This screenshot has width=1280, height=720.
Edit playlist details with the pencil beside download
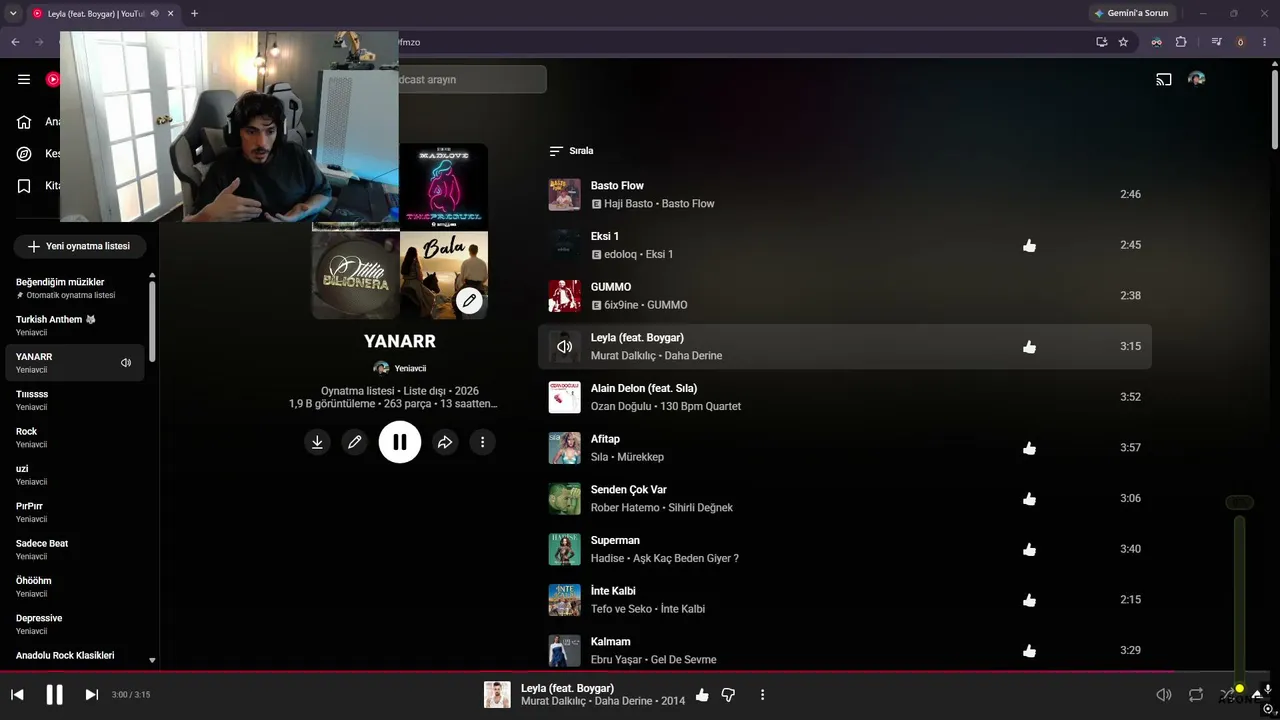click(x=354, y=442)
